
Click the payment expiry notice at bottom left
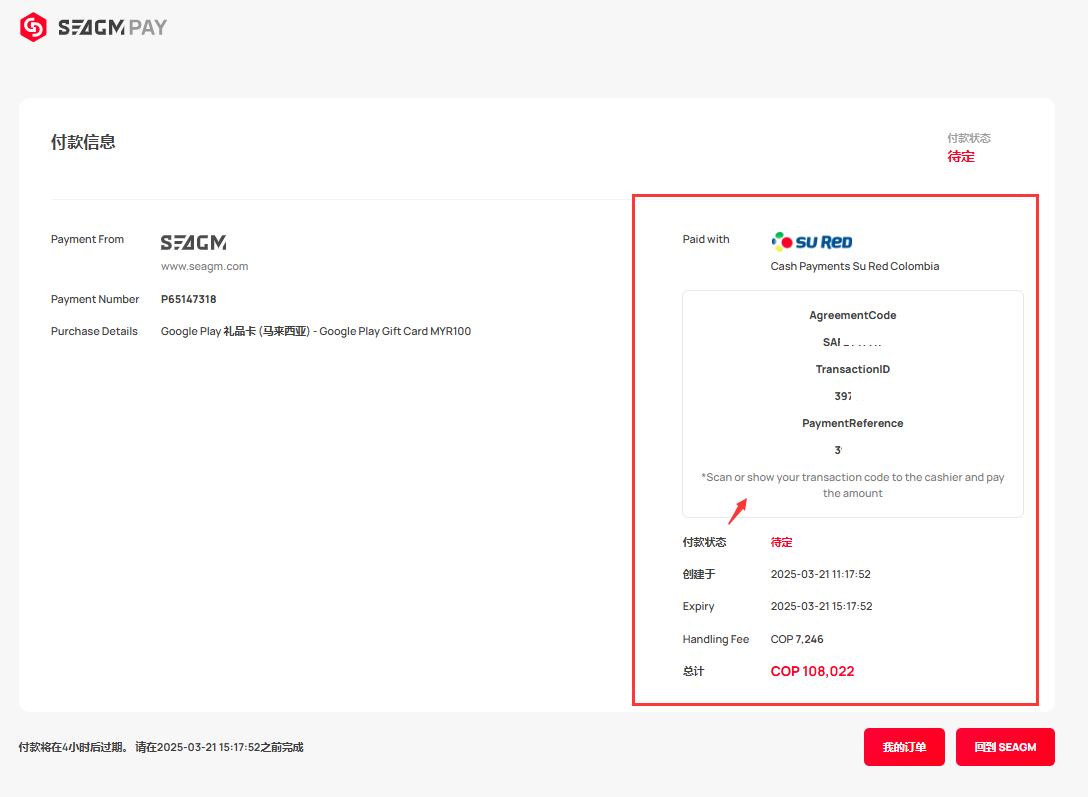[x=161, y=747]
